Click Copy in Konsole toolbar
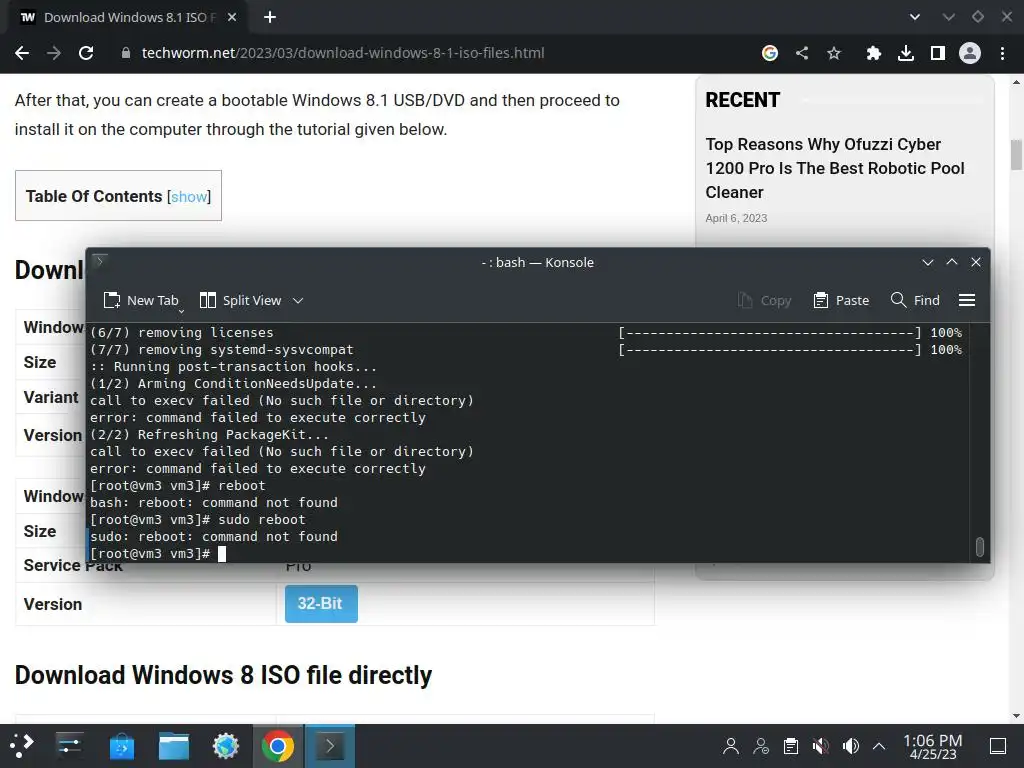The image size is (1024, 768). [x=764, y=300]
